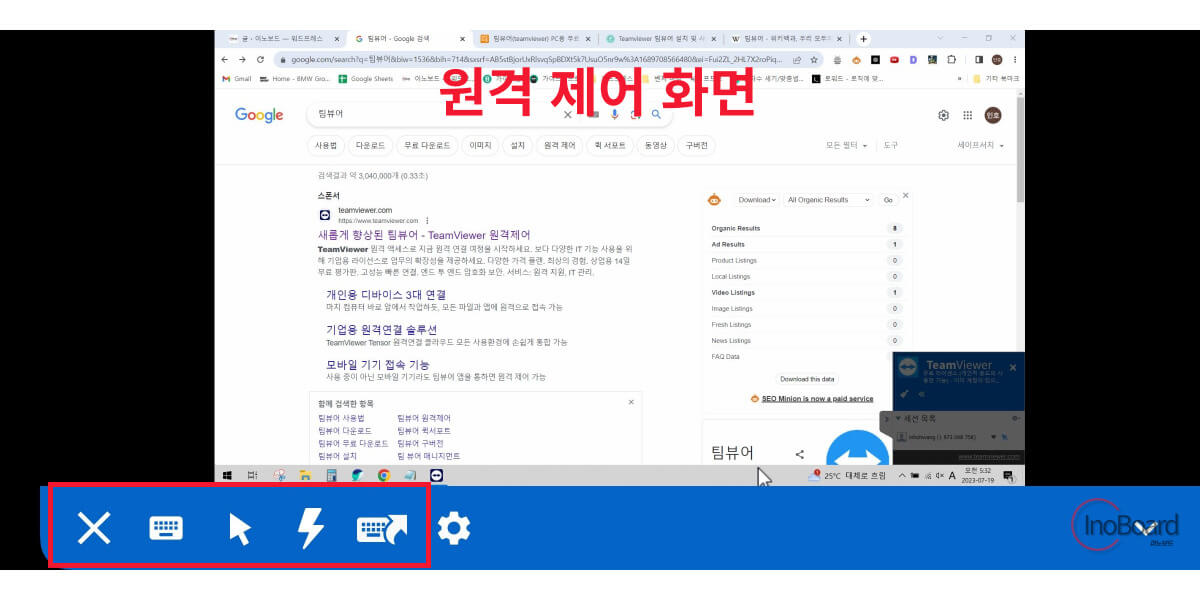Share the 팀뷰어 knowledge panel
This screenshot has width=1200, height=600.
coord(800,454)
